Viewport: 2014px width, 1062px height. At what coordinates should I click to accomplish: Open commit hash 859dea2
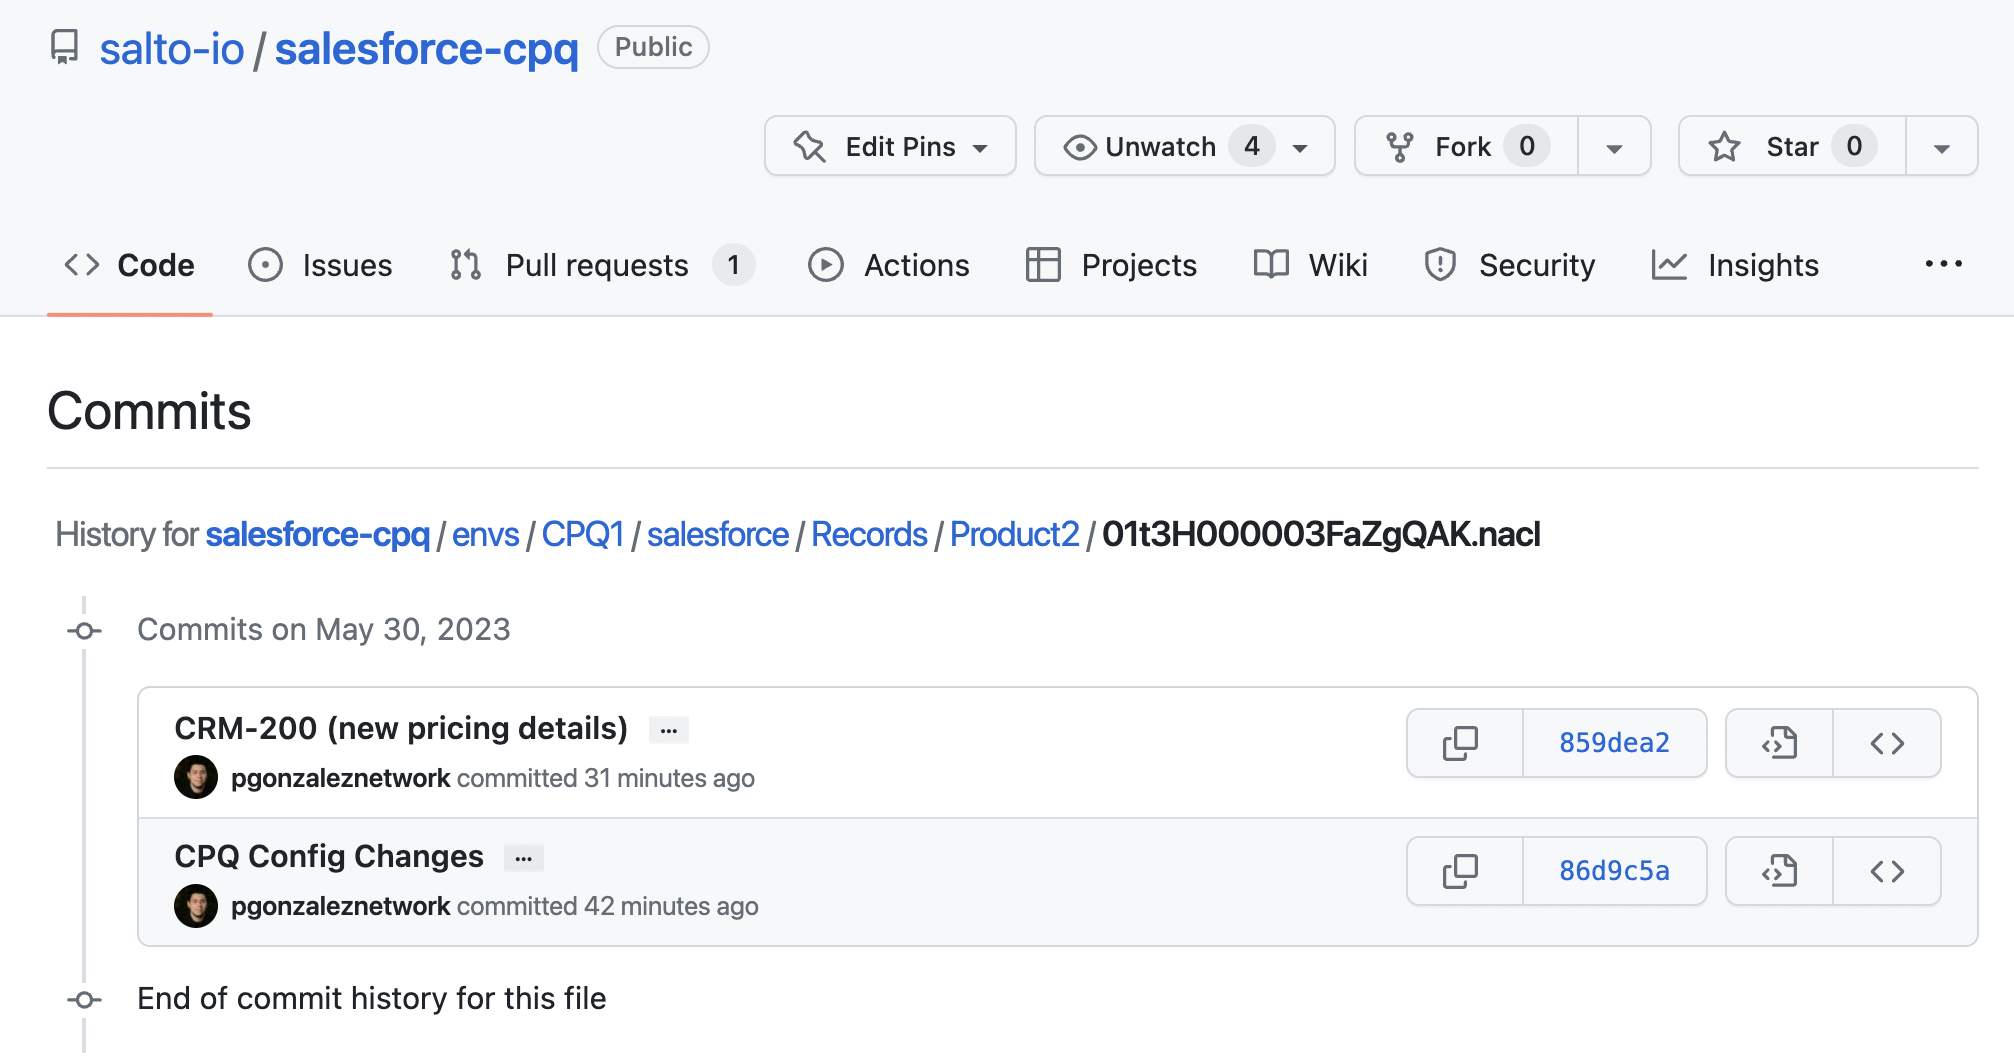[1614, 743]
